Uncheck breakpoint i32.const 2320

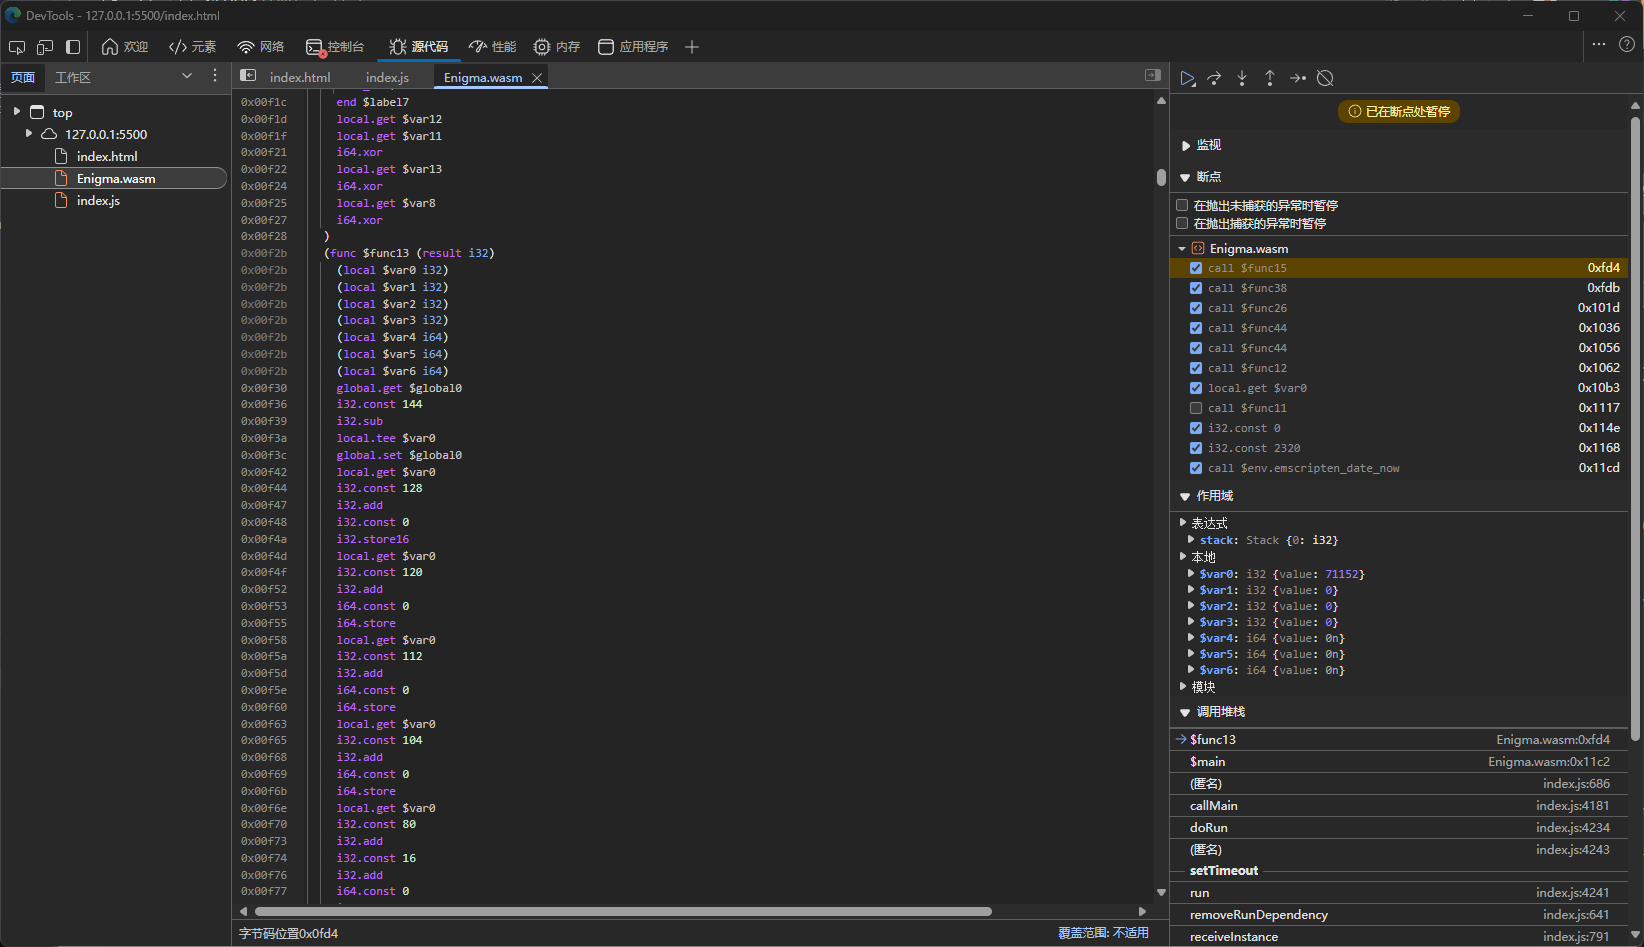1196,448
